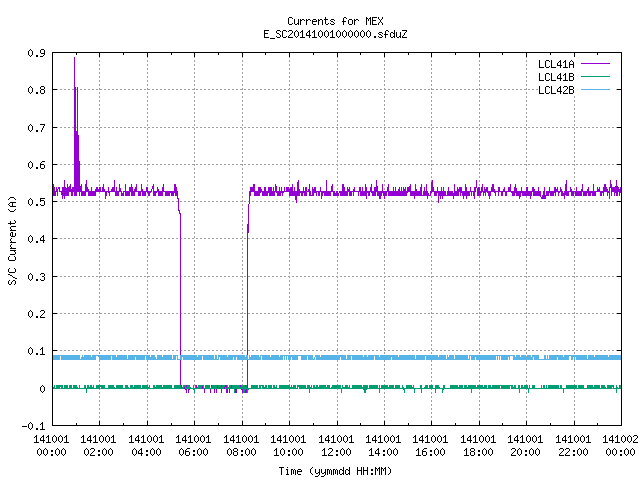Click the 141001 20:00 x-axis tick label
The image size is (640, 480).
point(526,446)
